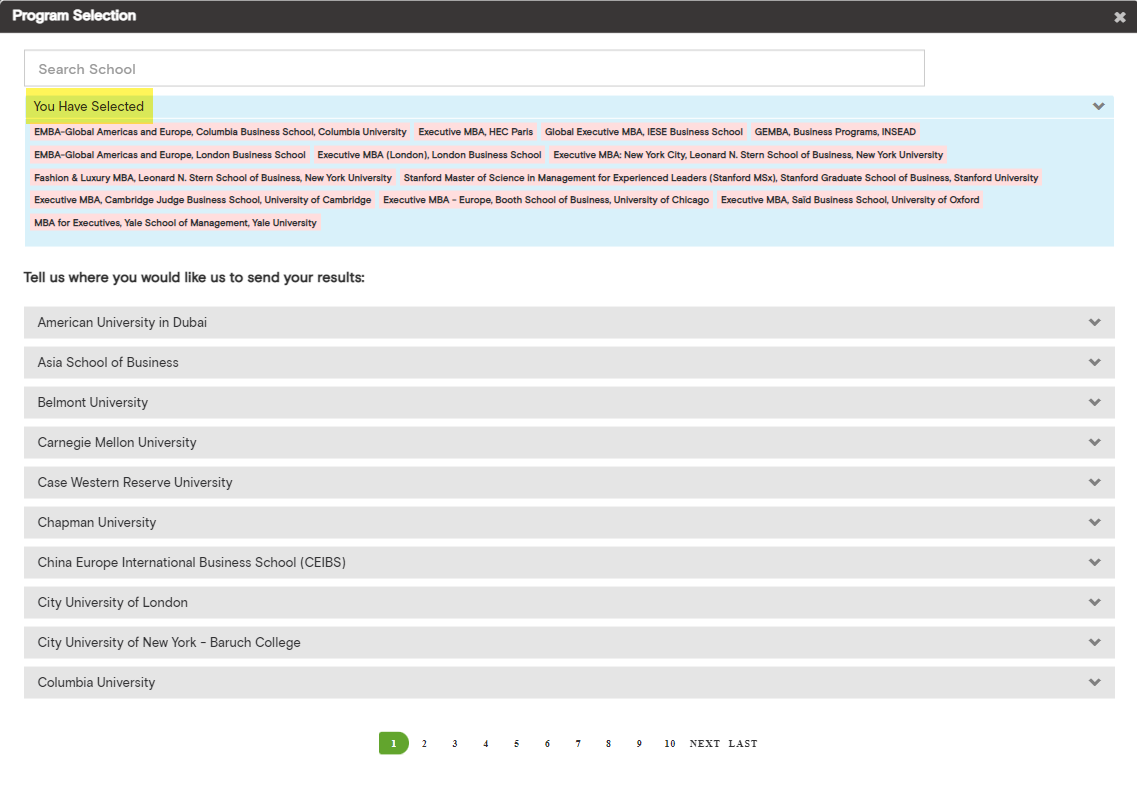
Task: Expand Baruch College row chevron
Action: pos(1094,642)
